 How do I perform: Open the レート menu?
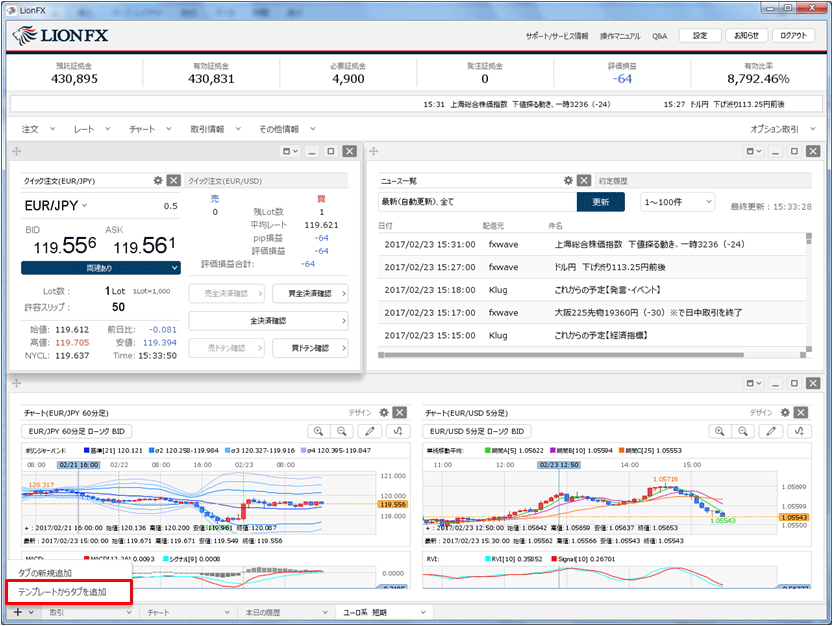pos(92,129)
